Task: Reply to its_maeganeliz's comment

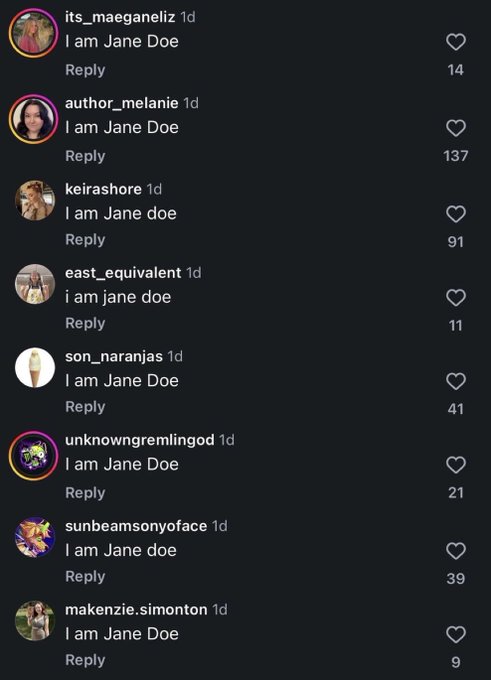Action: coord(85,70)
